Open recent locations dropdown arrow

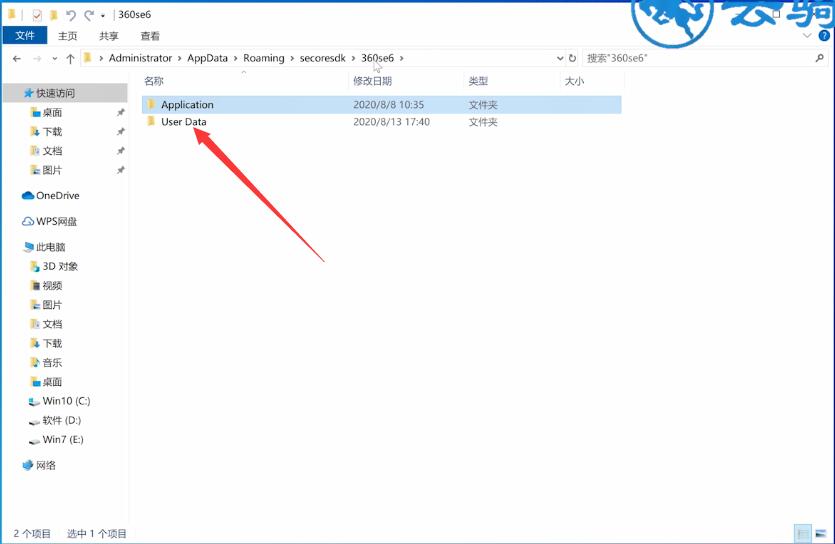click(54, 59)
